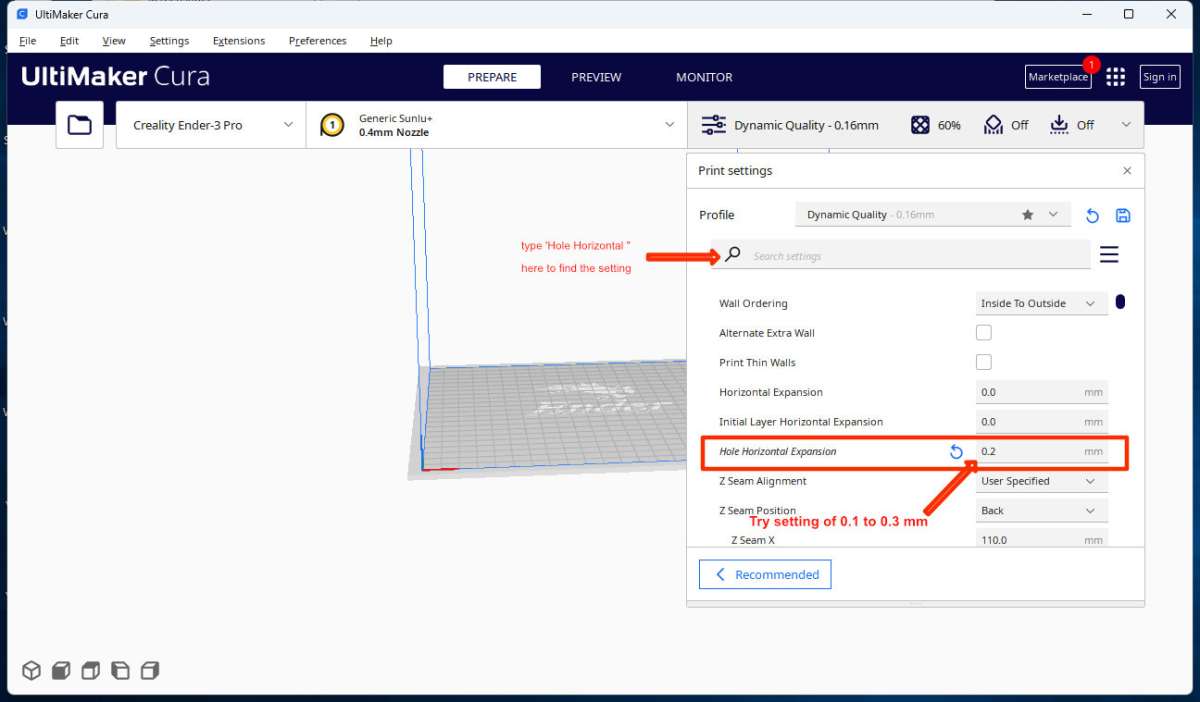Close the Print settings panel
This screenshot has width=1200, height=702.
point(1127,171)
